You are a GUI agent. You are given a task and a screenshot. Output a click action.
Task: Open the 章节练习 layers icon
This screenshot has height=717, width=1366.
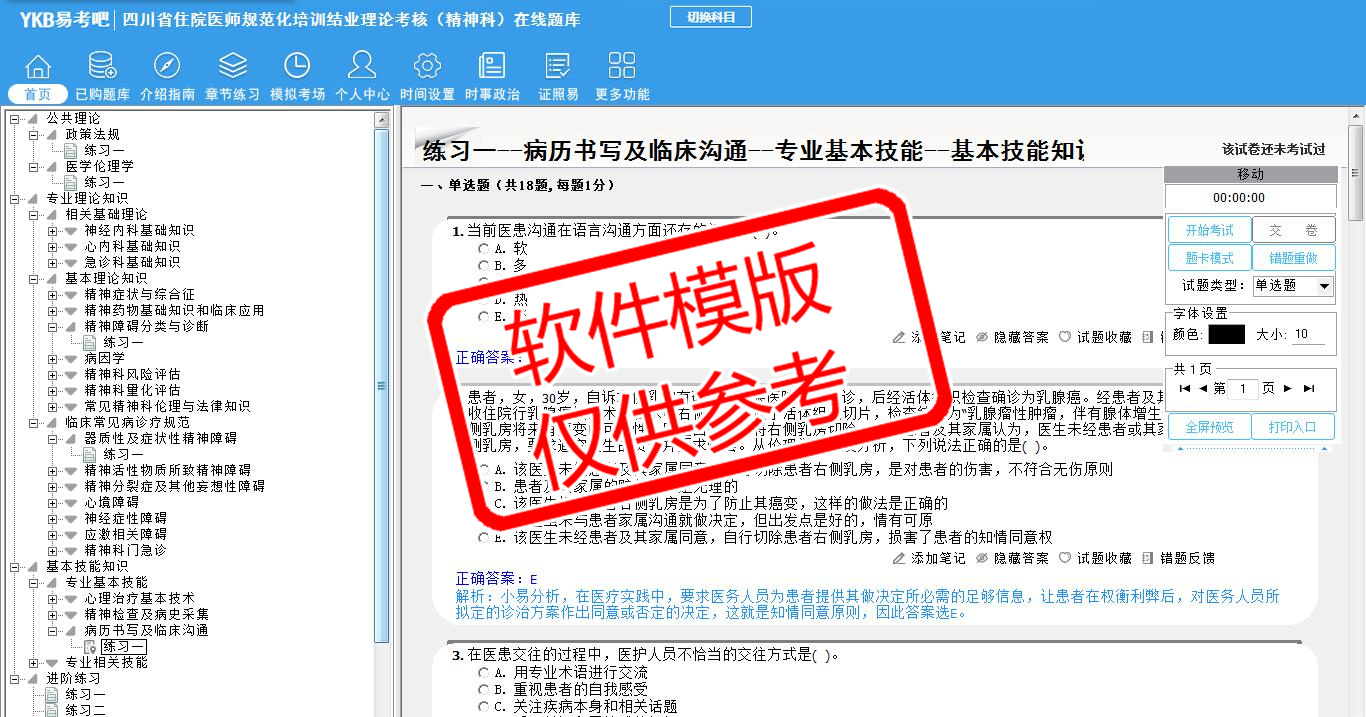coord(232,66)
